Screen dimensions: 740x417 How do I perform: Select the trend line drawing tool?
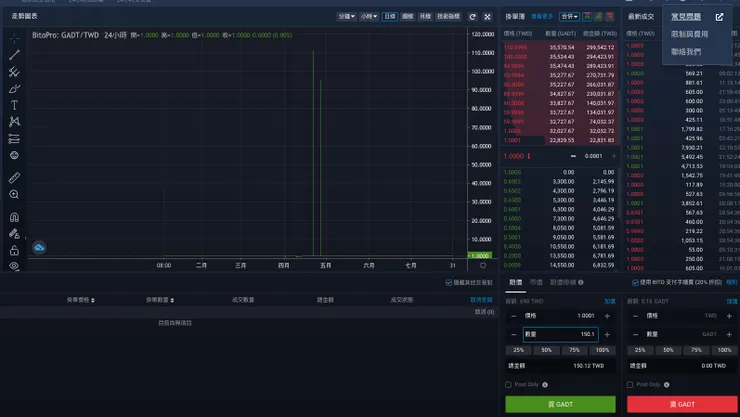pyautogui.click(x=14, y=55)
